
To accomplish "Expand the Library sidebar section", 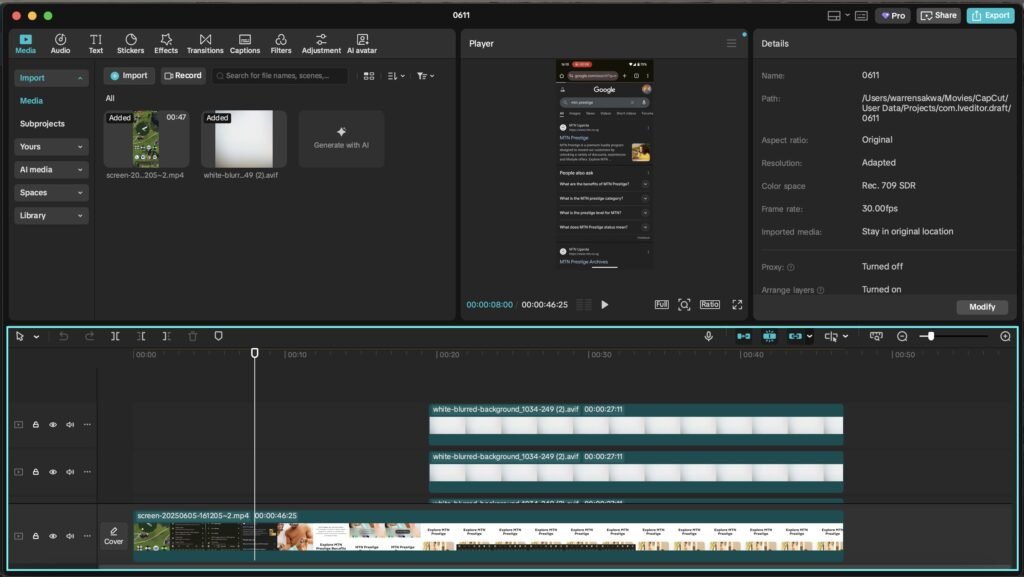I will coord(51,215).
